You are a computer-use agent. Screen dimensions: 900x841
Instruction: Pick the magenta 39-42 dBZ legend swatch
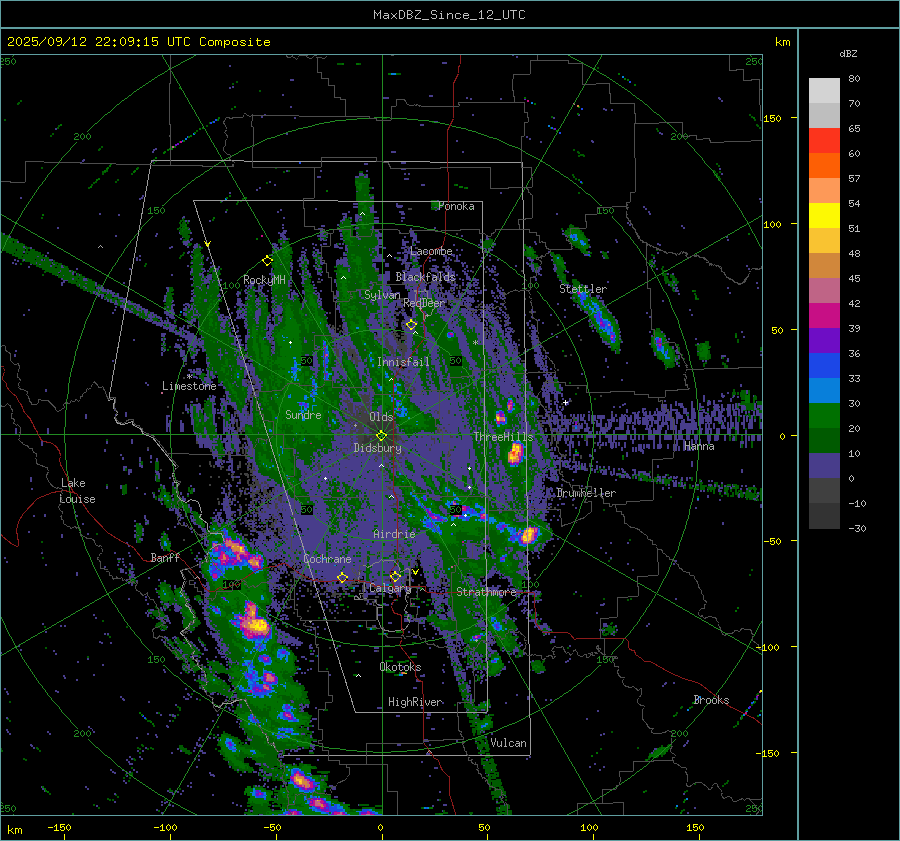[824, 316]
